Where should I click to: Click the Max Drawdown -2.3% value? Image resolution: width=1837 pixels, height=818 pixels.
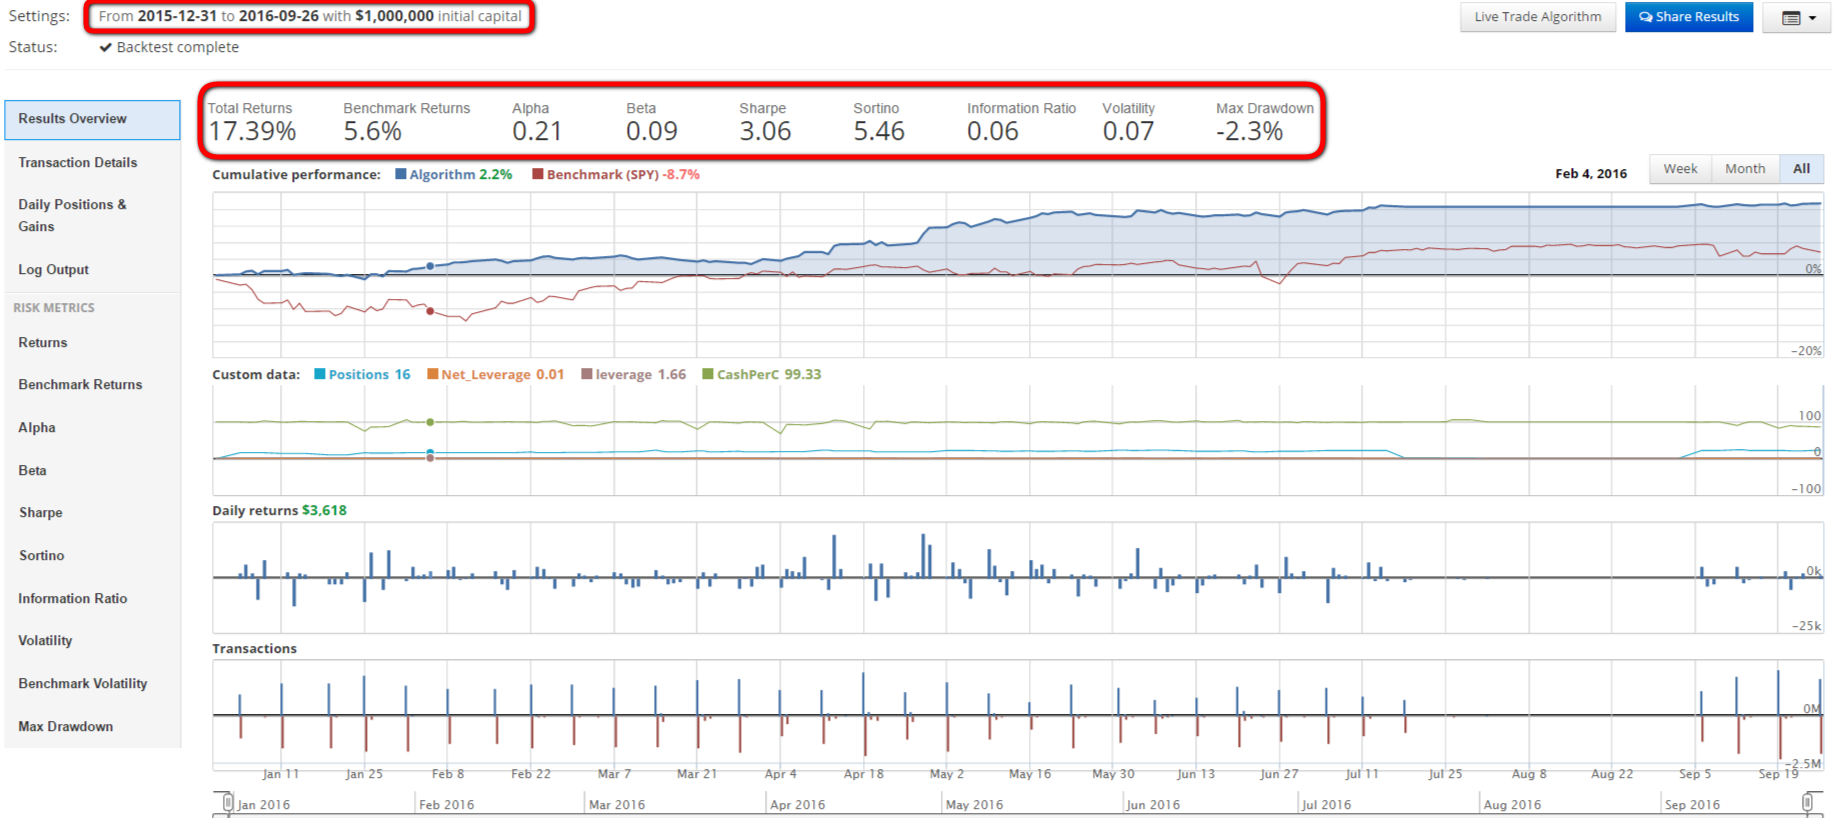point(1249,132)
